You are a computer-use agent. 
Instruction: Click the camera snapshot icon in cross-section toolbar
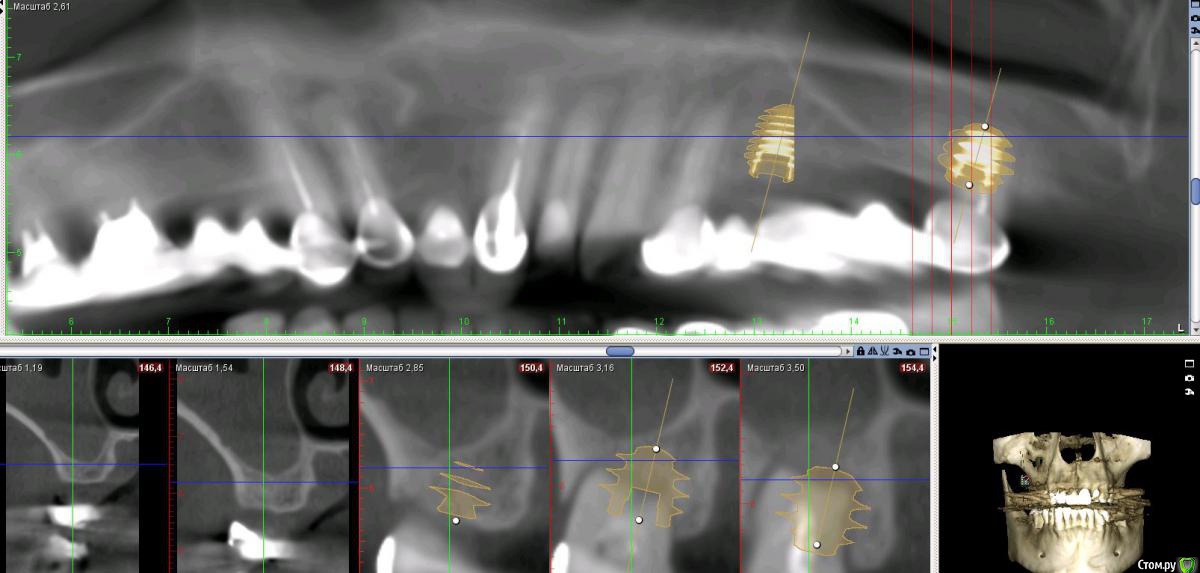point(909,352)
